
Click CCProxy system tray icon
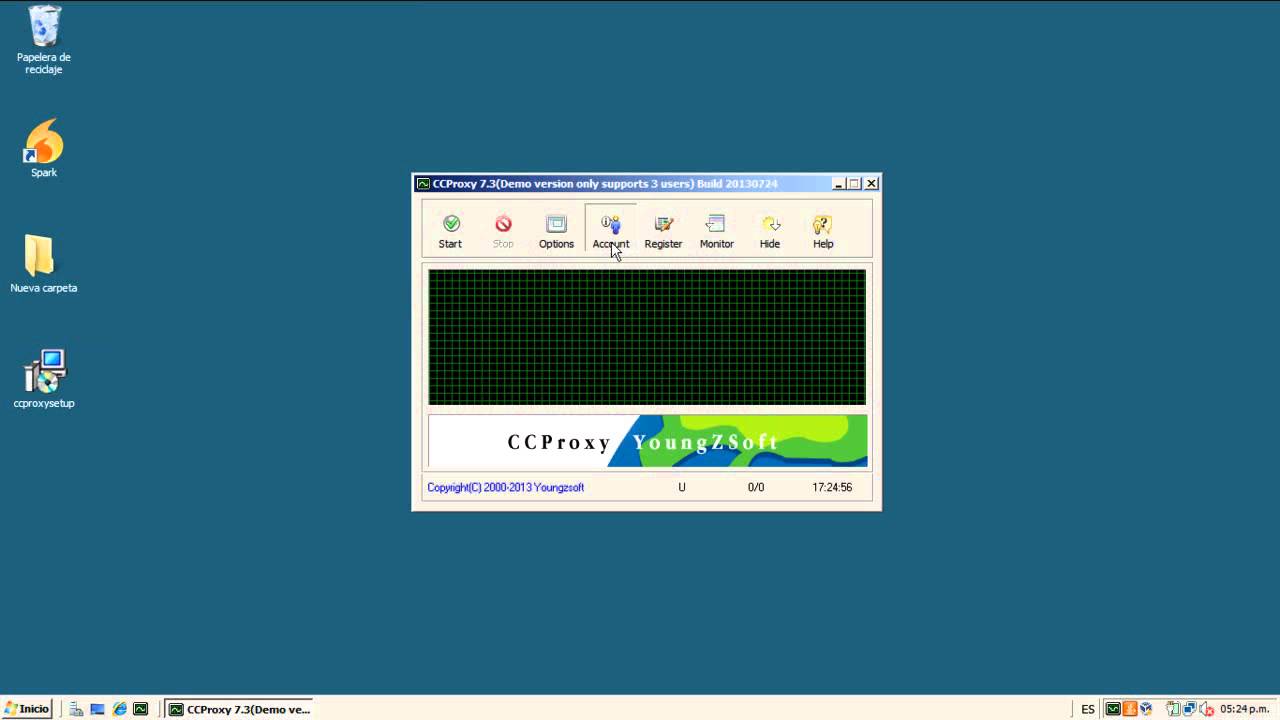pyautogui.click(x=1113, y=709)
